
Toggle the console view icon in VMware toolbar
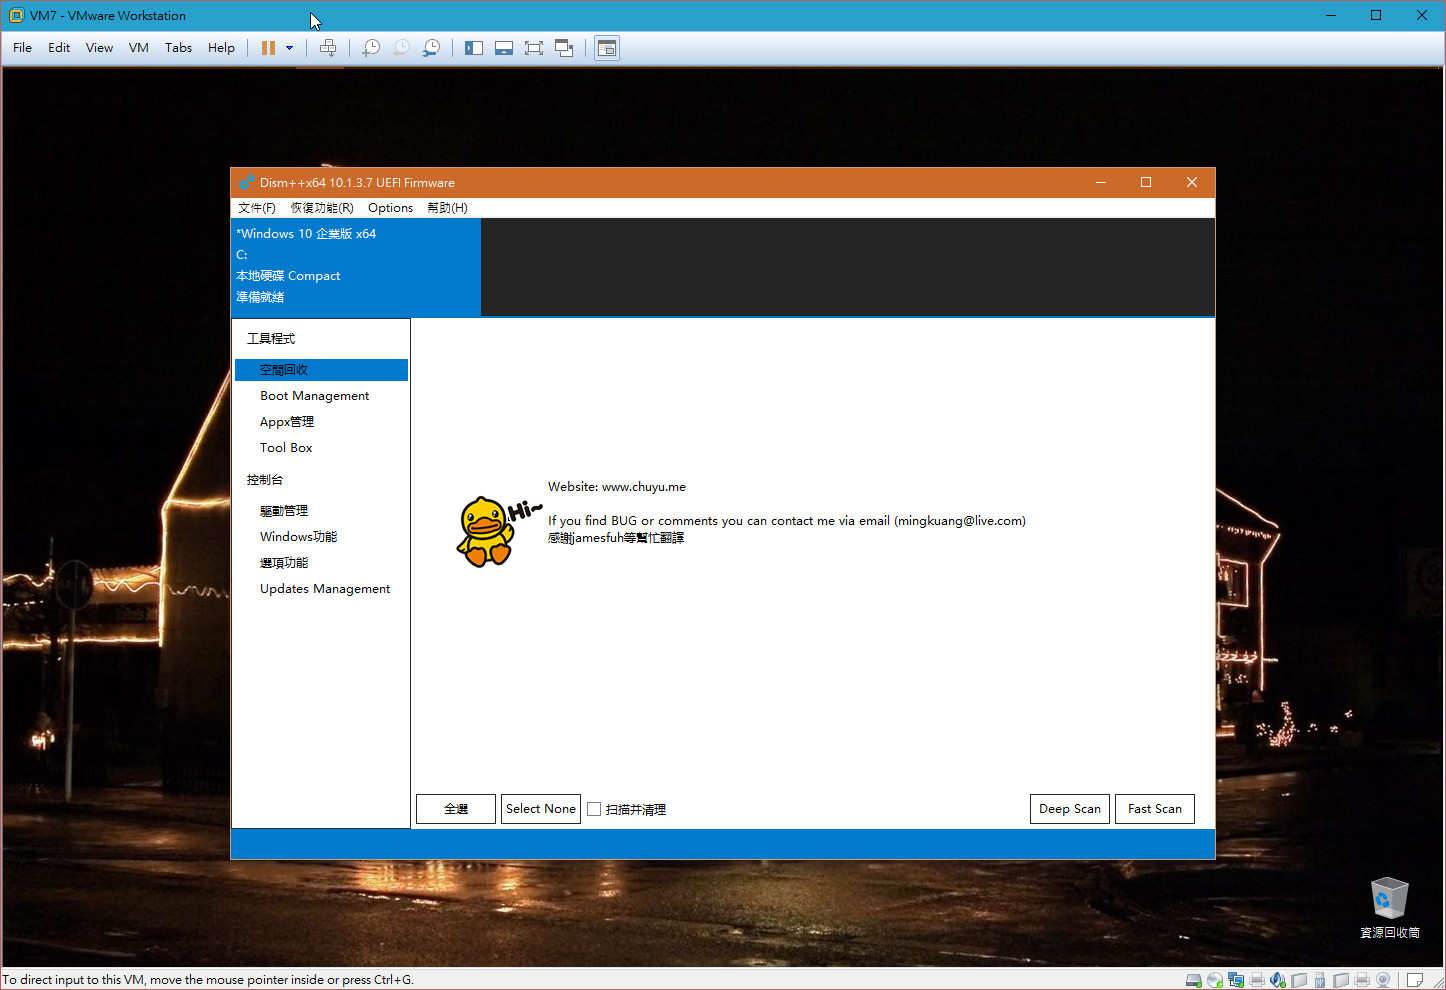(607, 48)
